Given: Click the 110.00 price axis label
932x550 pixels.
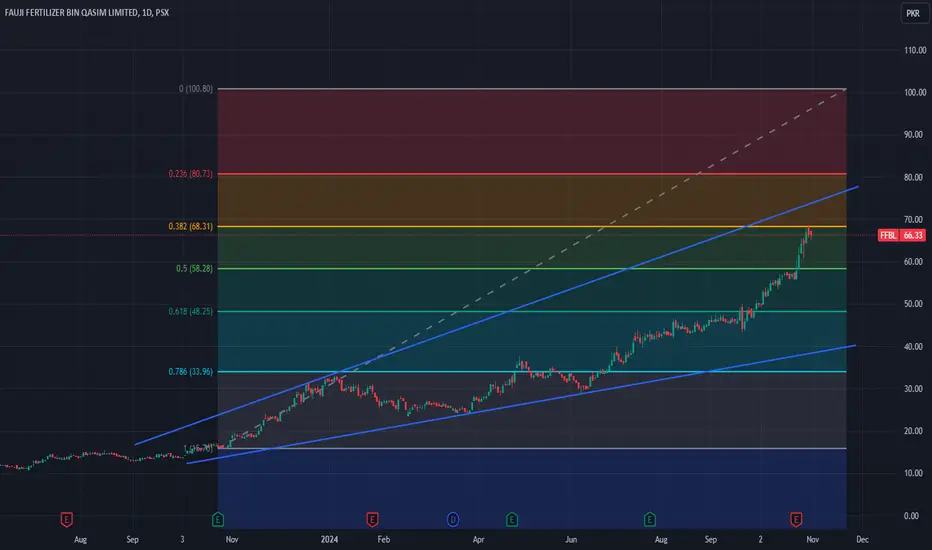Looking at the screenshot, I should pos(915,50).
